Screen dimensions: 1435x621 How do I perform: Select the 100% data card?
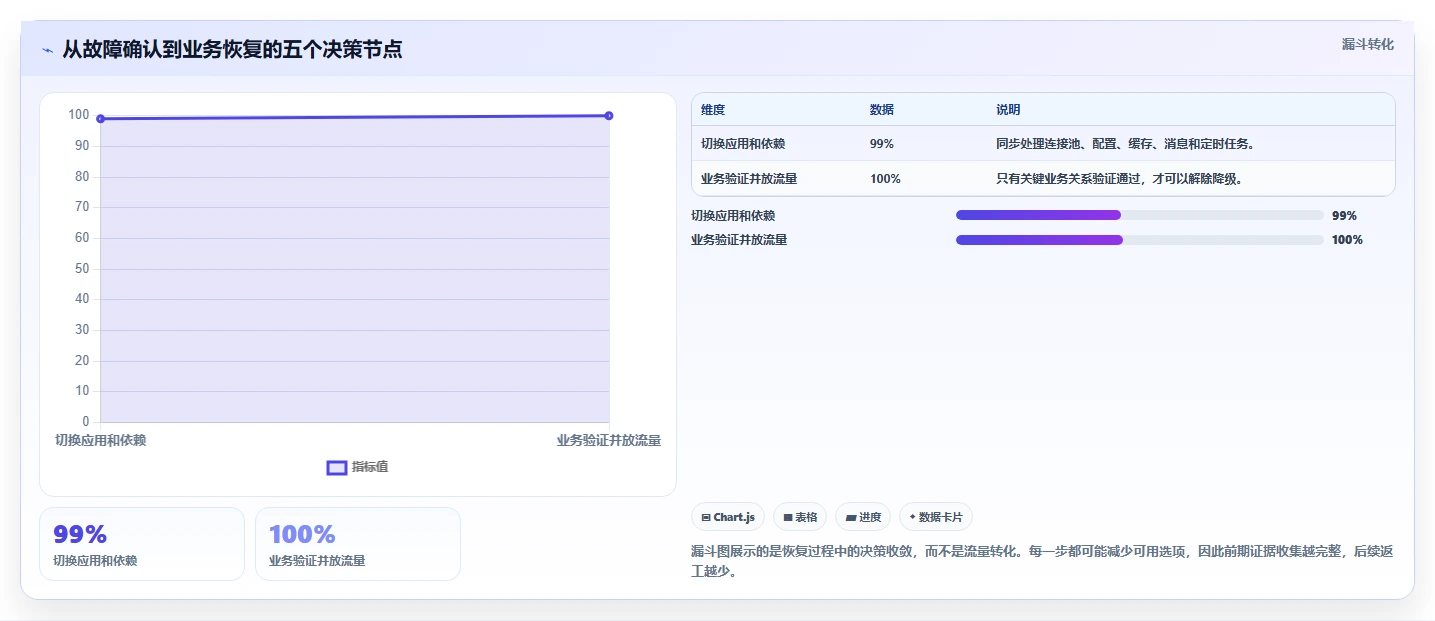[x=358, y=544]
